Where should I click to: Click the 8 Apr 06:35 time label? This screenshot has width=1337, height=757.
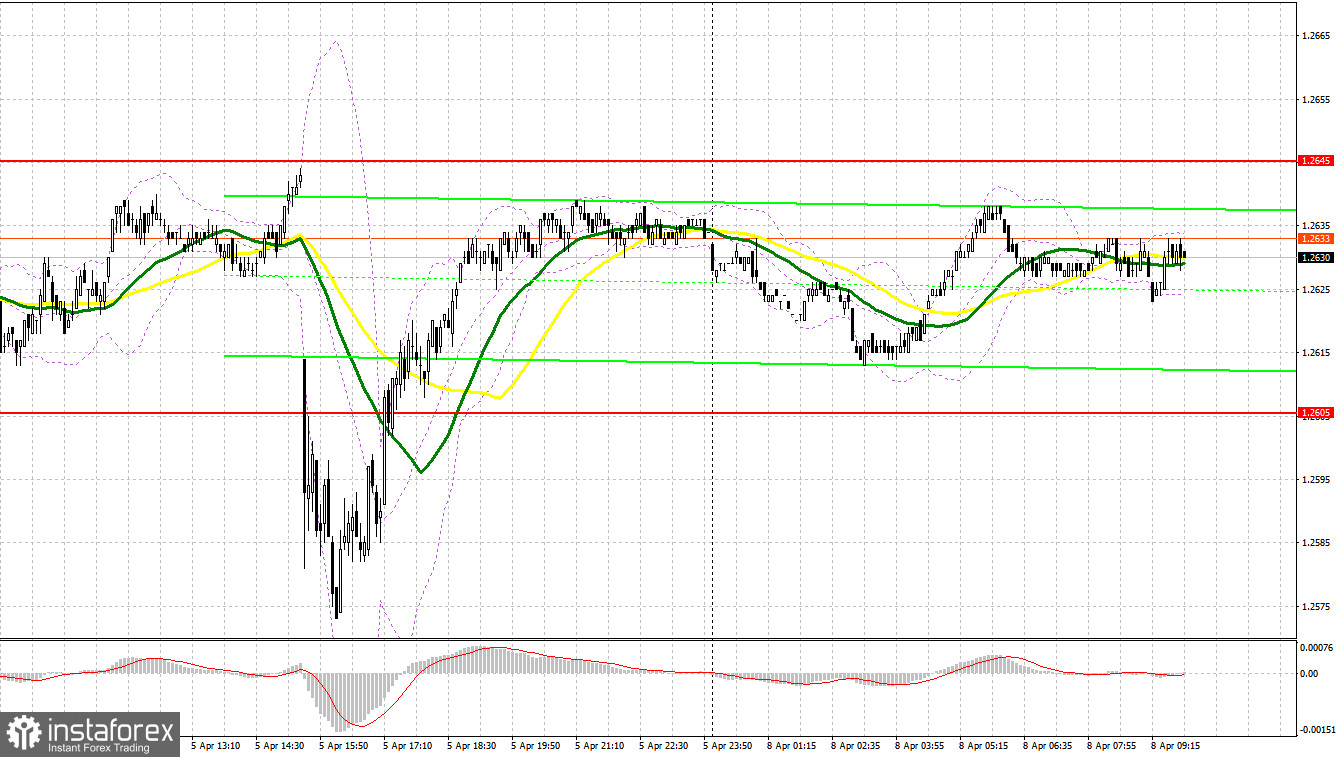[x=1049, y=745]
